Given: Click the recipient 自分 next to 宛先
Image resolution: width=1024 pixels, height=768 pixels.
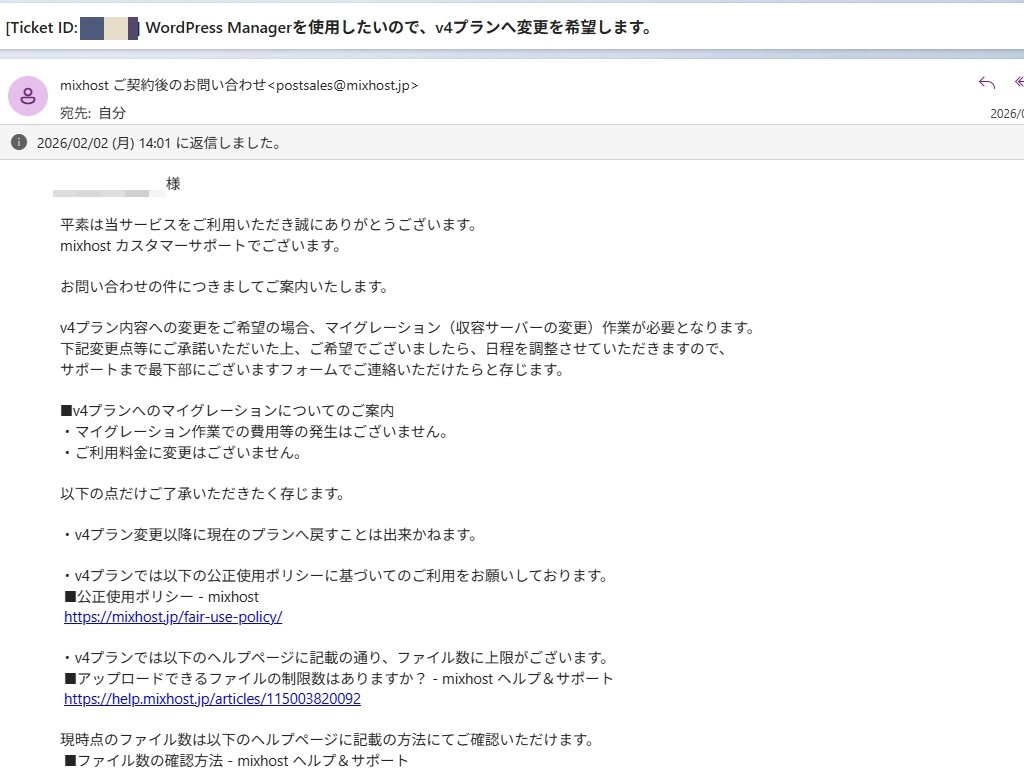Looking at the screenshot, I should click(x=110, y=113).
